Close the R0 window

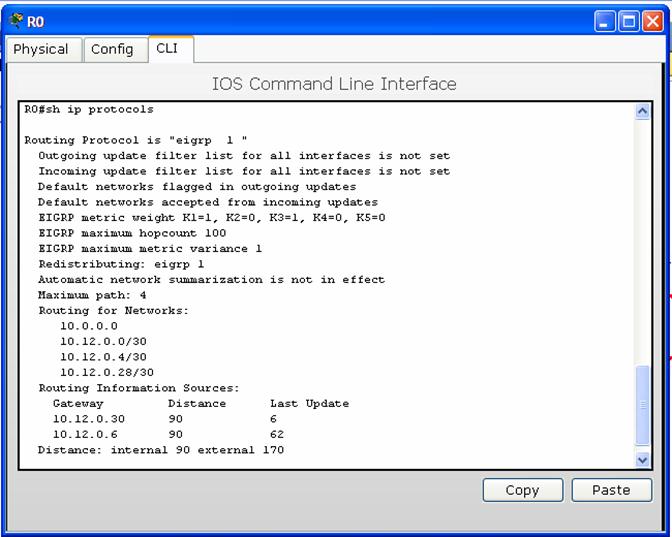(651, 21)
